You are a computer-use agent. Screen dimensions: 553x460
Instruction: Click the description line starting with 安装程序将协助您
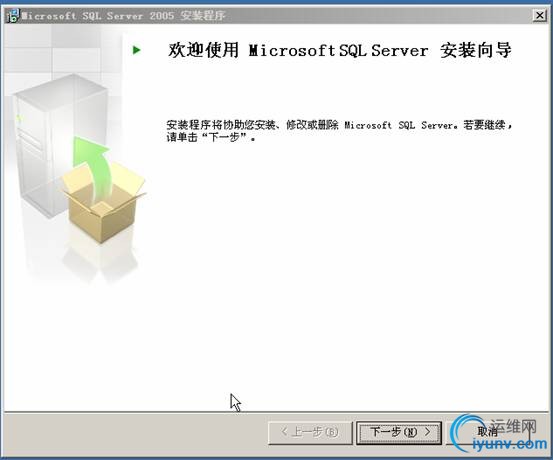(x=339, y=125)
